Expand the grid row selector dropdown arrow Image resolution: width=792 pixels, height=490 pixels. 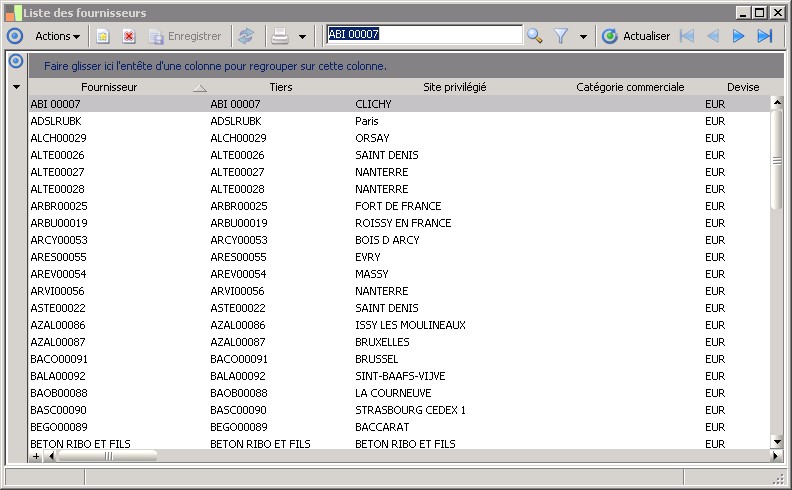click(16, 87)
